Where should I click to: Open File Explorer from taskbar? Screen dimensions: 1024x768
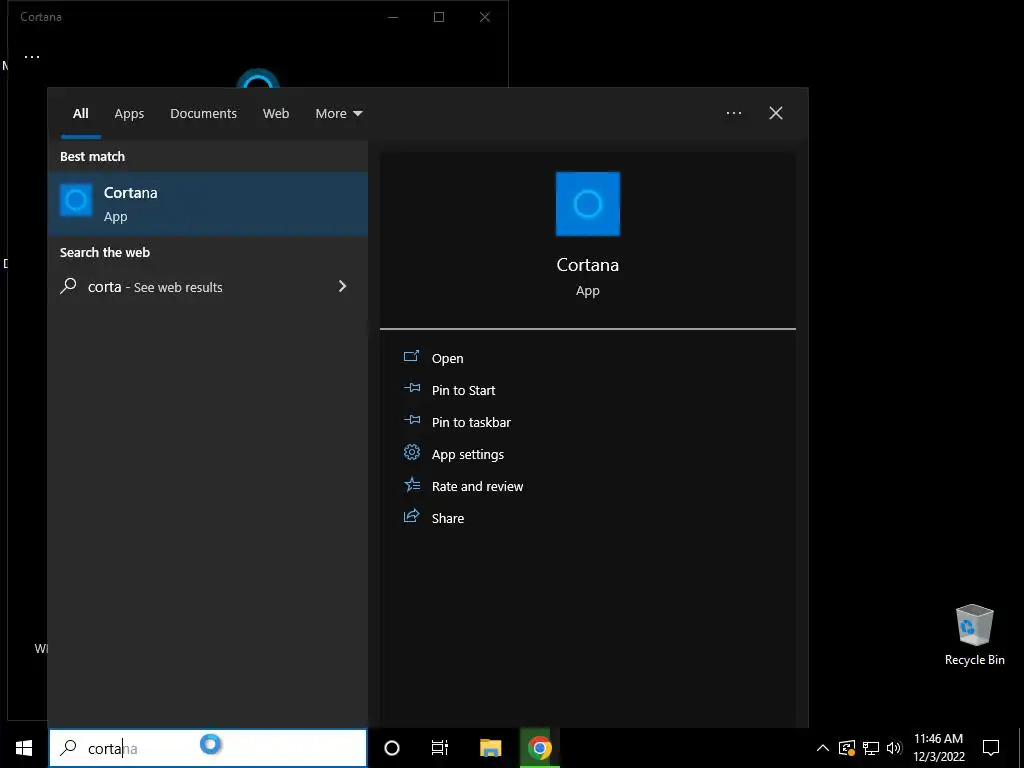click(490, 748)
